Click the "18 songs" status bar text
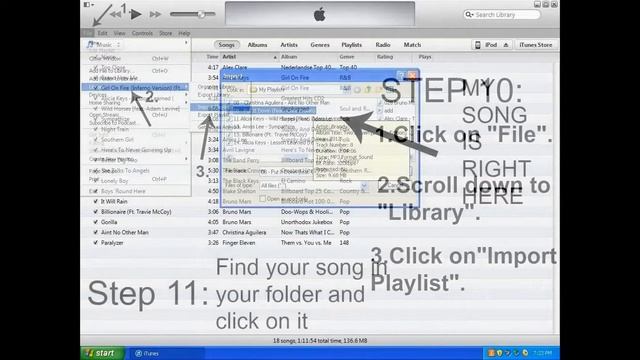This screenshot has width=640, height=360. pyautogui.click(x=320, y=340)
